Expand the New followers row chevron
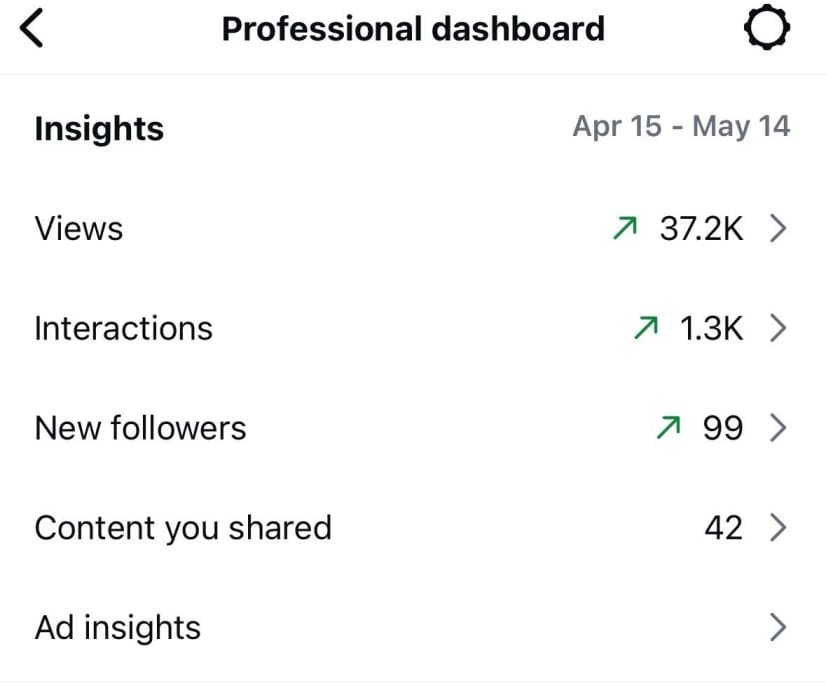Viewport: 826px width, 698px height. (x=778, y=429)
